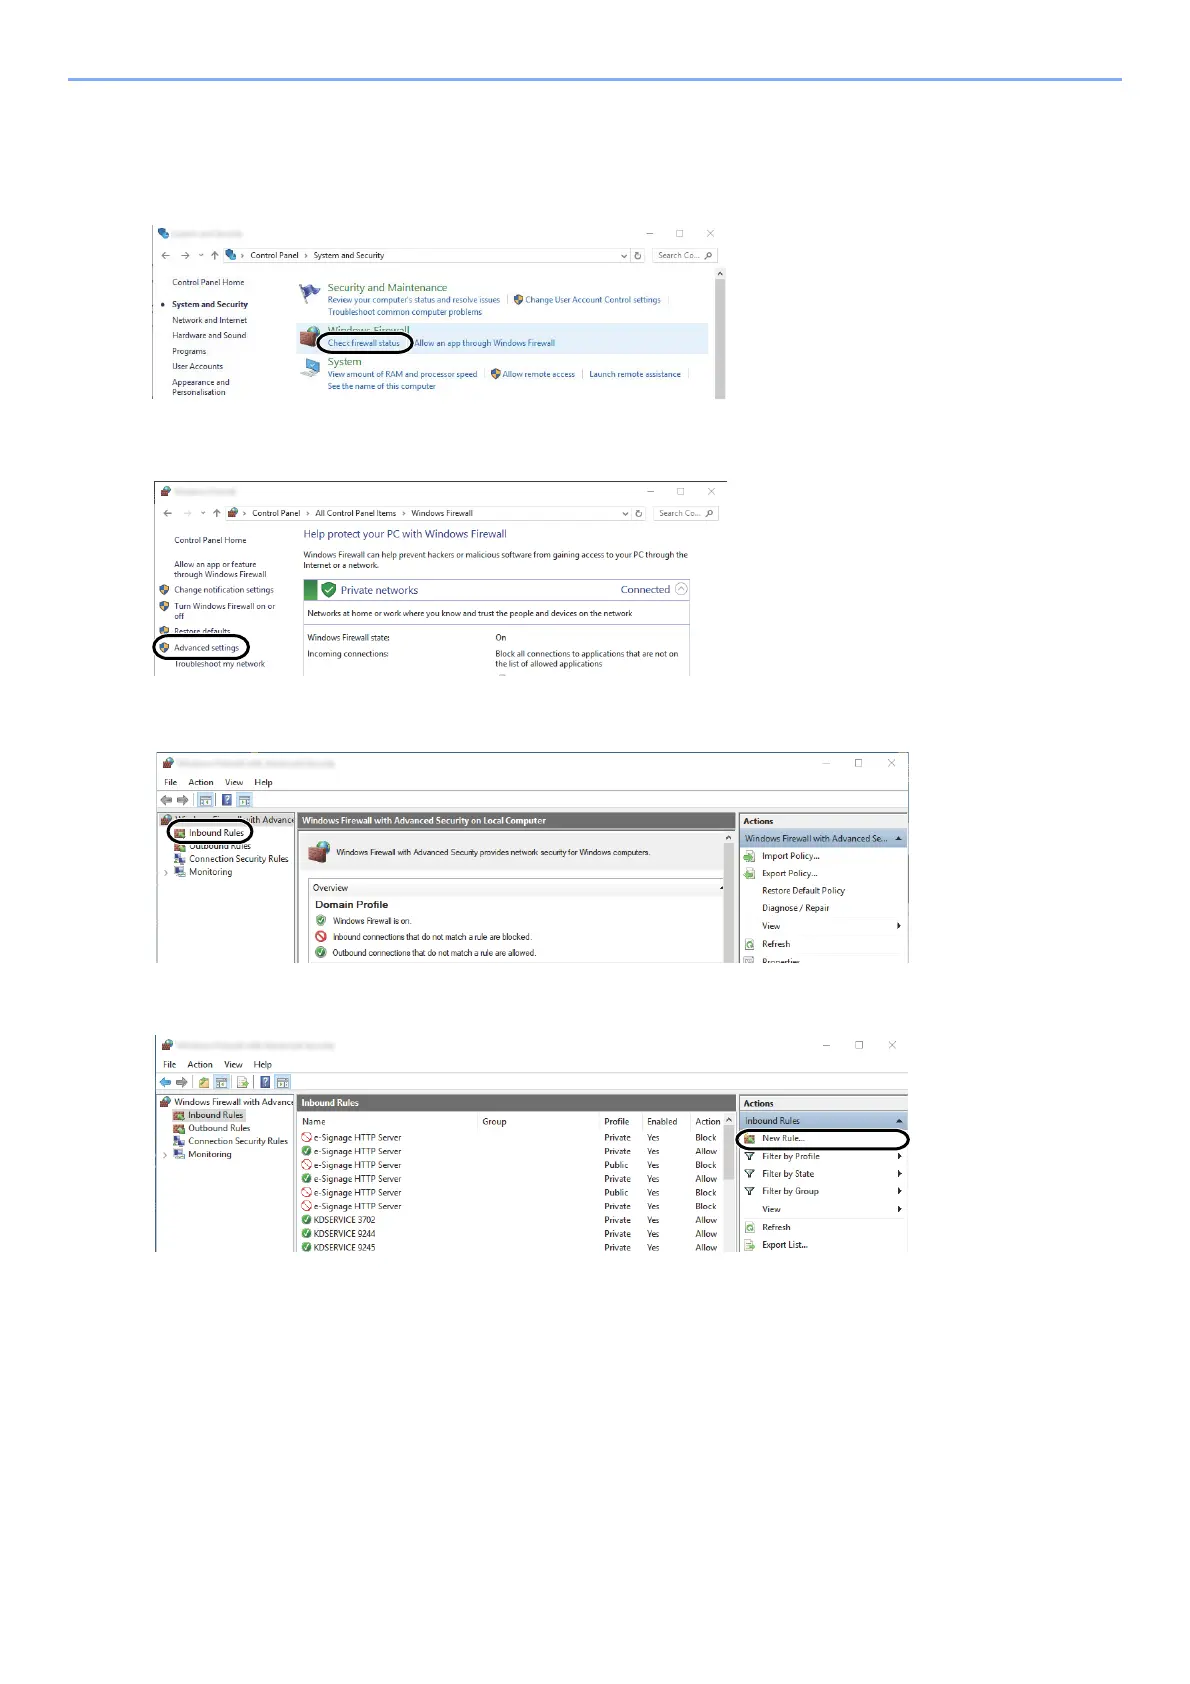
Task: Click Import Policy... action
Action: [x=790, y=856]
